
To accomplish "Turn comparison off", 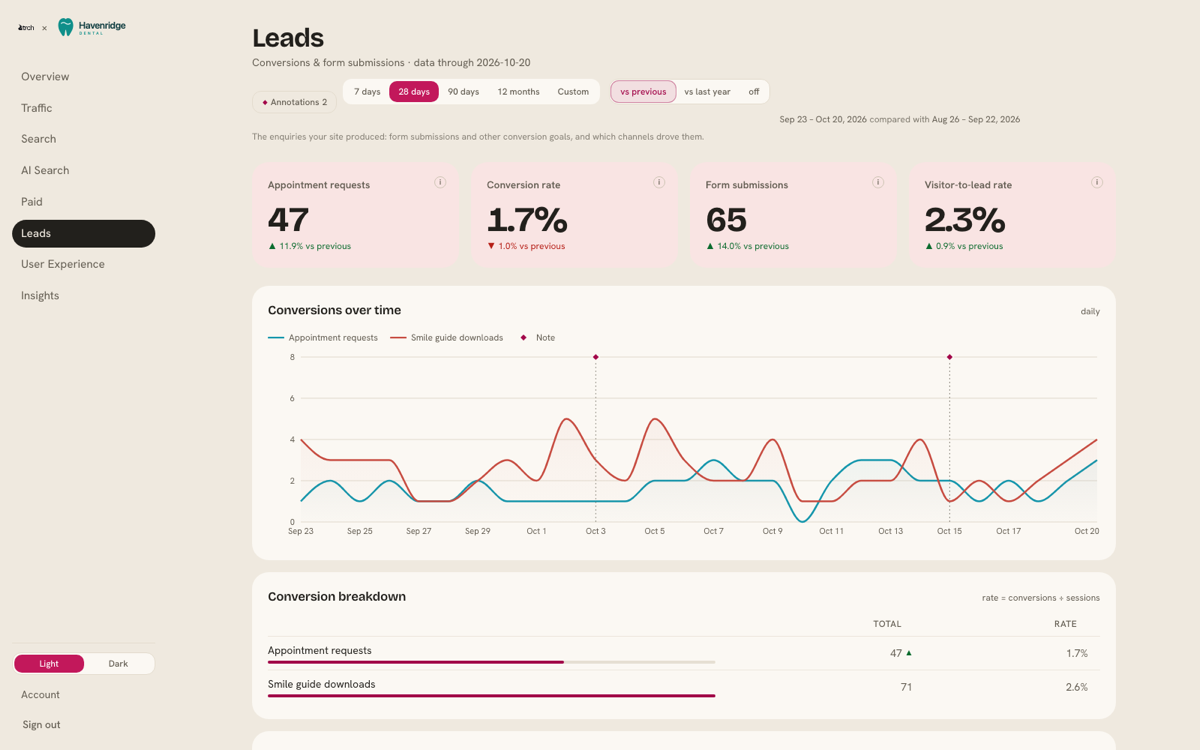I will (754, 92).
